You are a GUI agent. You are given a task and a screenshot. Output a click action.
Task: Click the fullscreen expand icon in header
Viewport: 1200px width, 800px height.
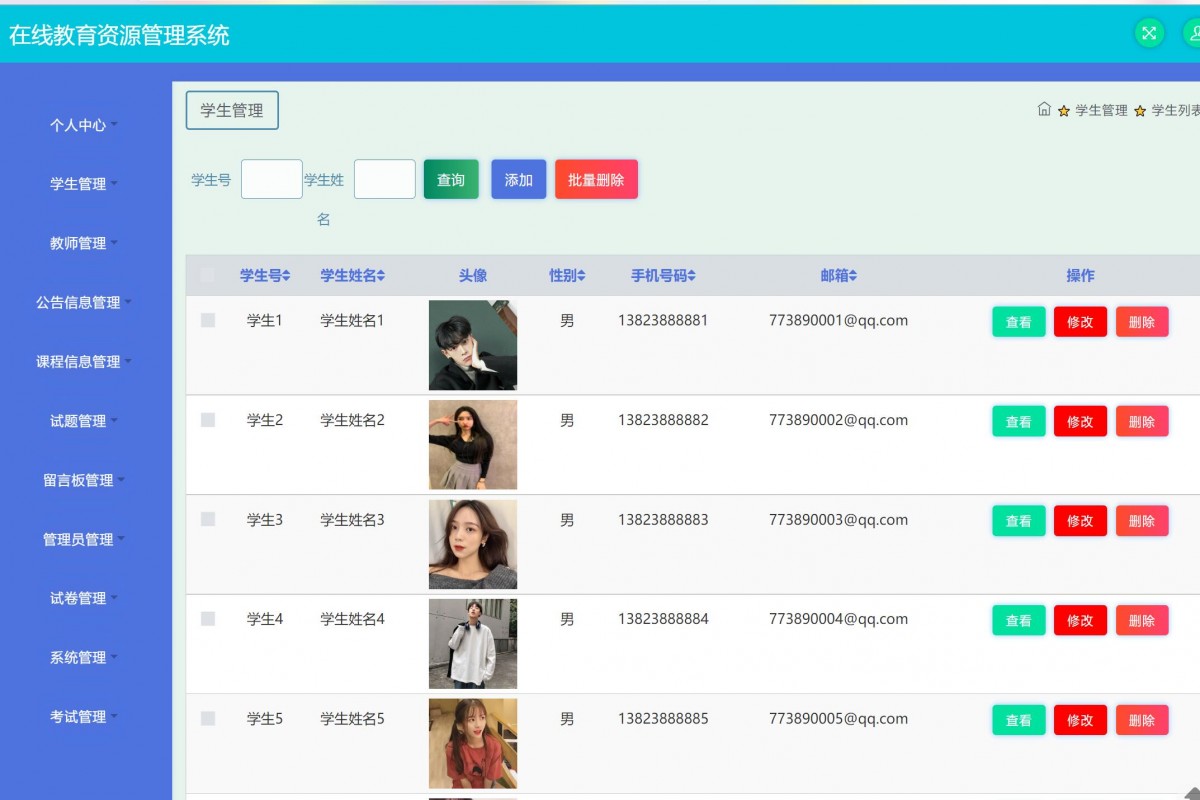(x=1148, y=33)
